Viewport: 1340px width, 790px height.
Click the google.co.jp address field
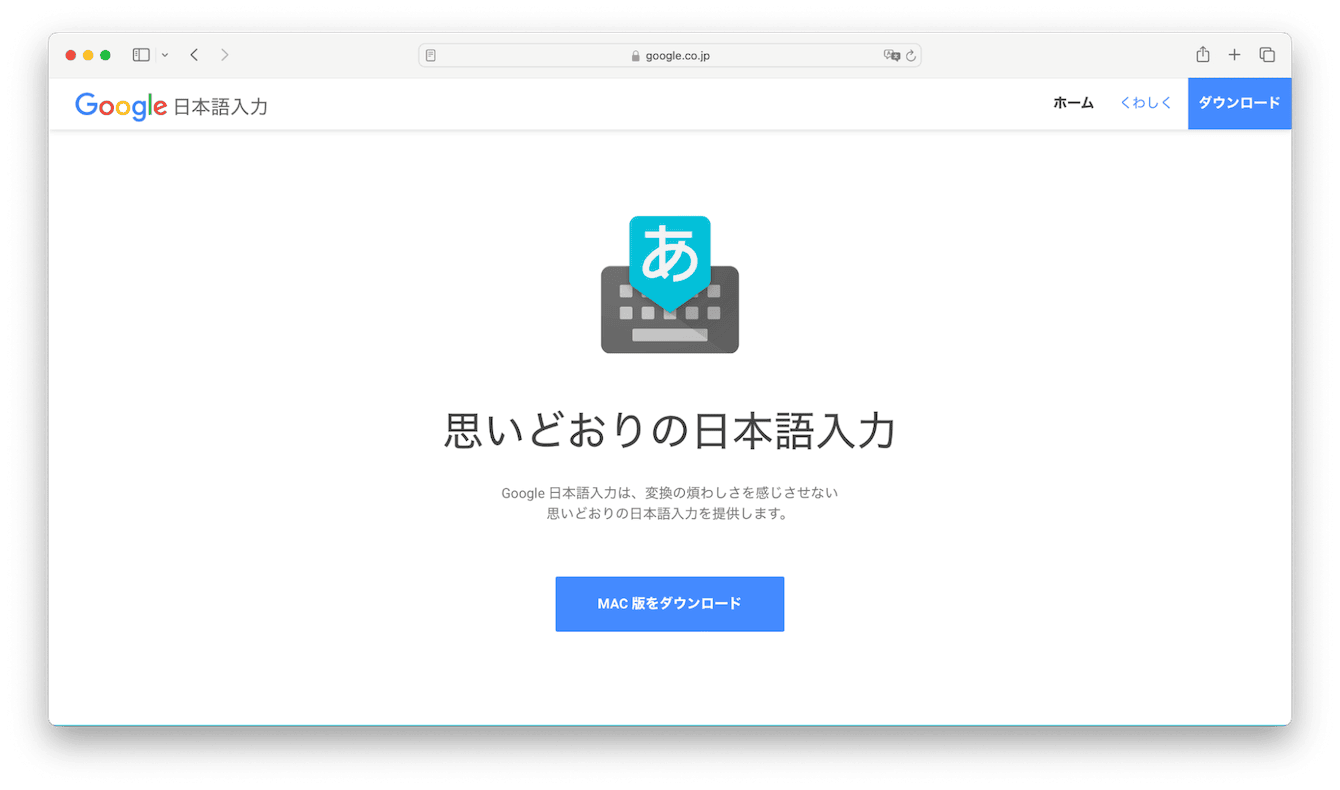669,56
